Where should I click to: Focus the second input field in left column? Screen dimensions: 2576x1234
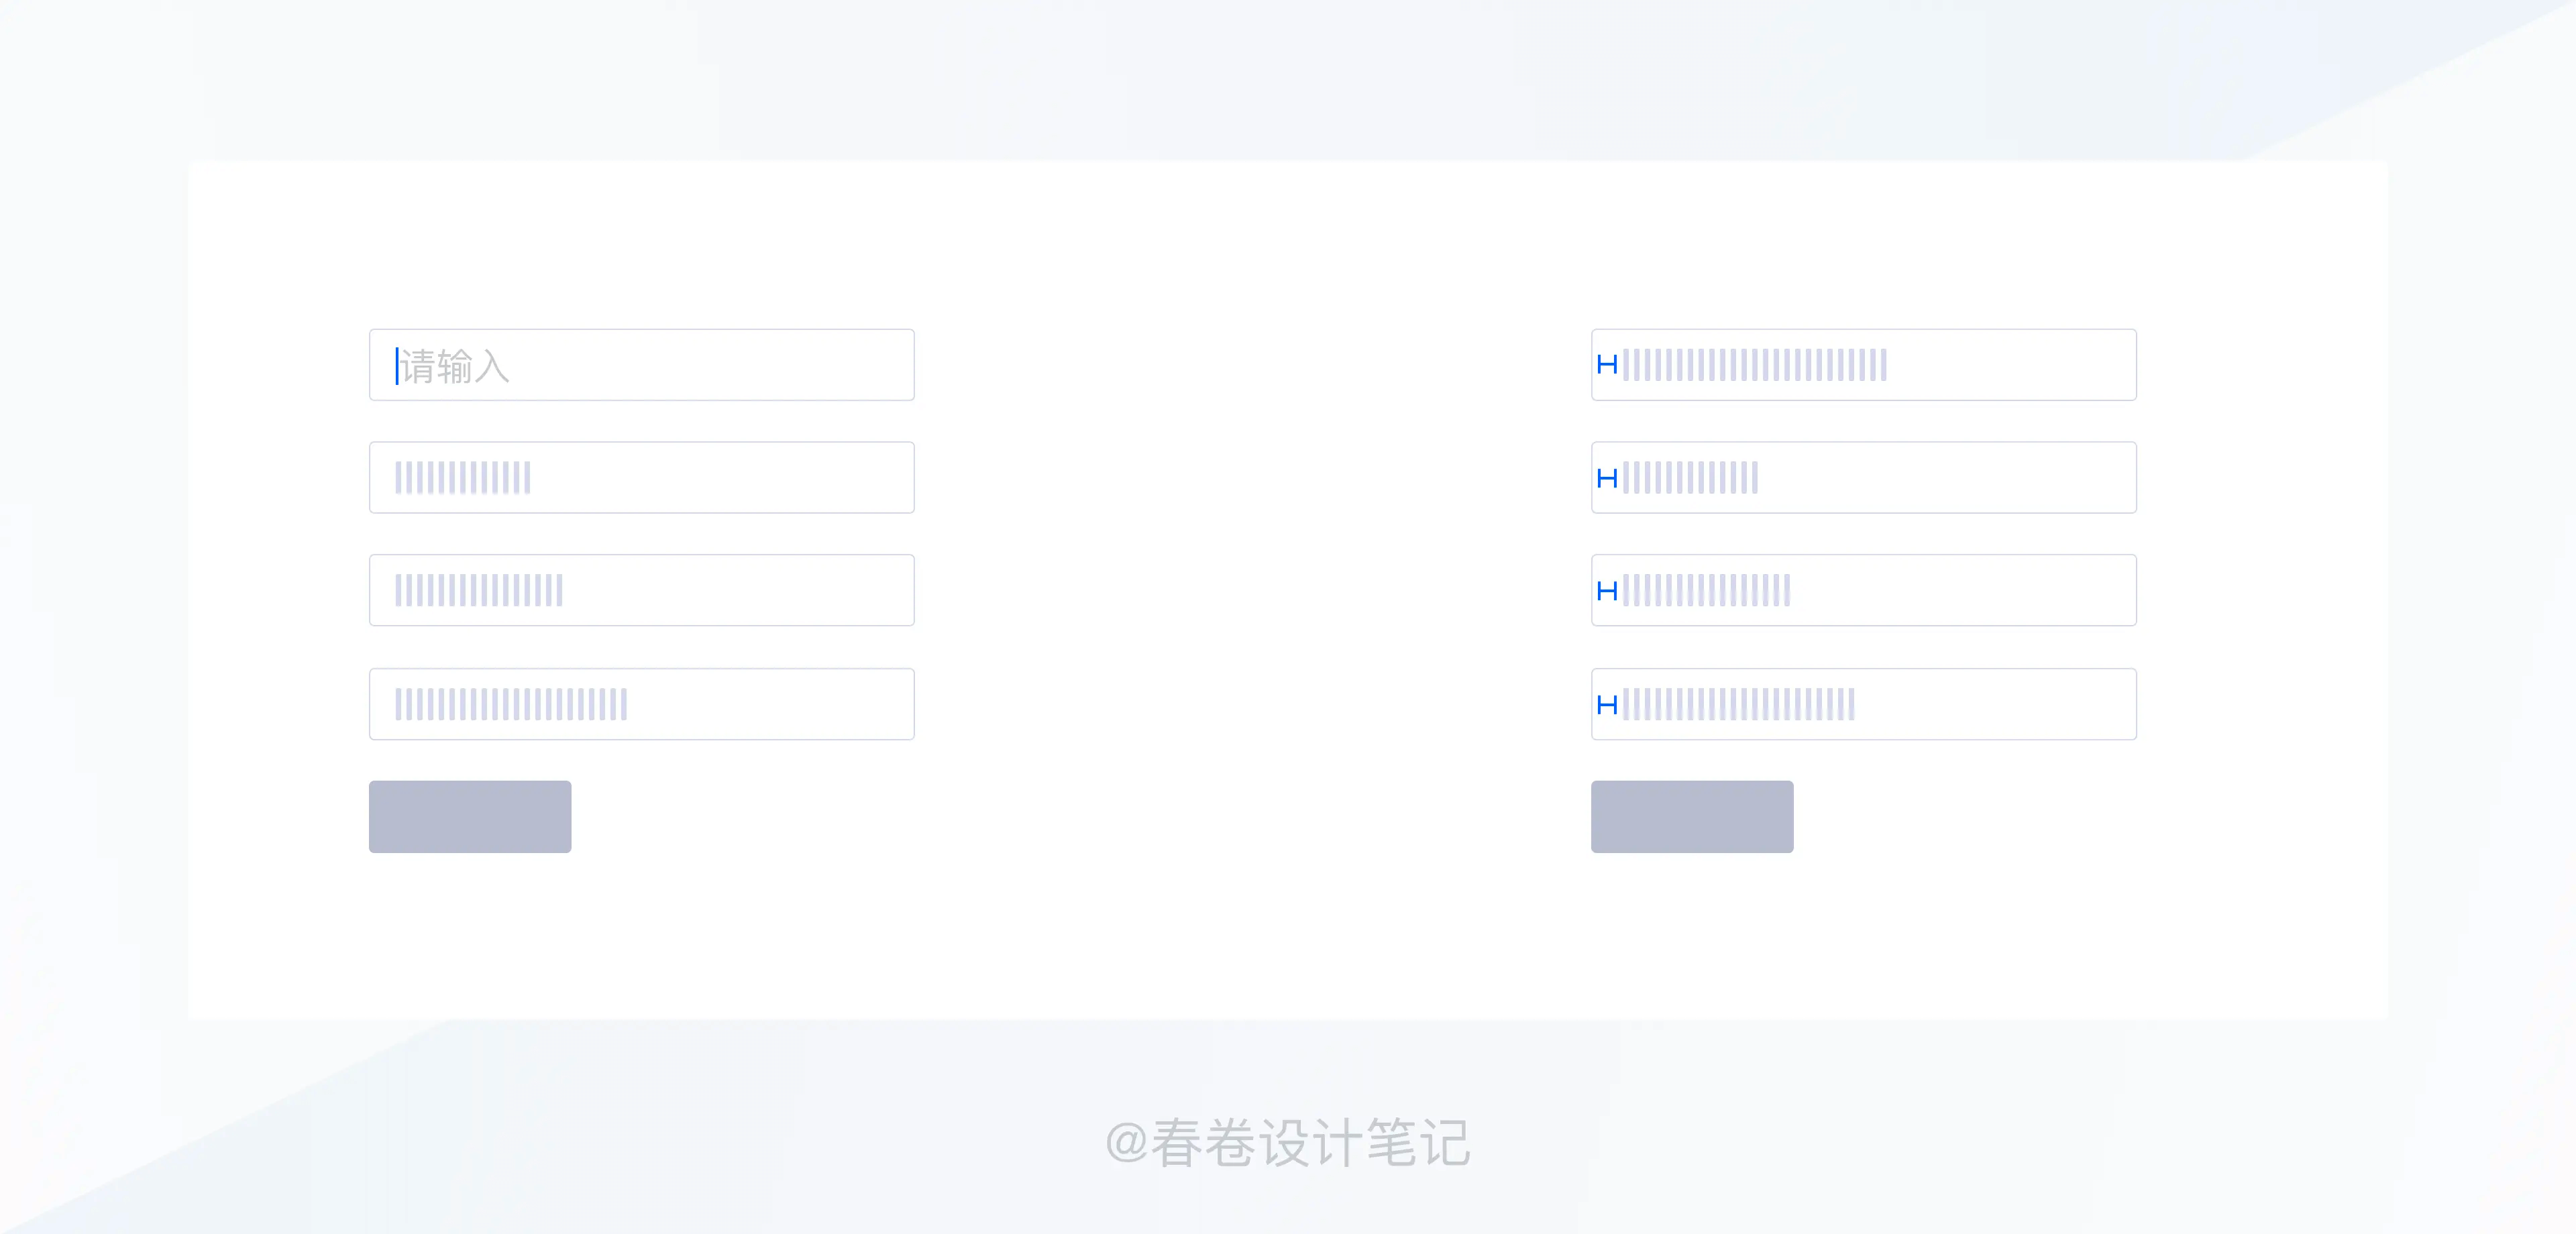click(x=642, y=478)
